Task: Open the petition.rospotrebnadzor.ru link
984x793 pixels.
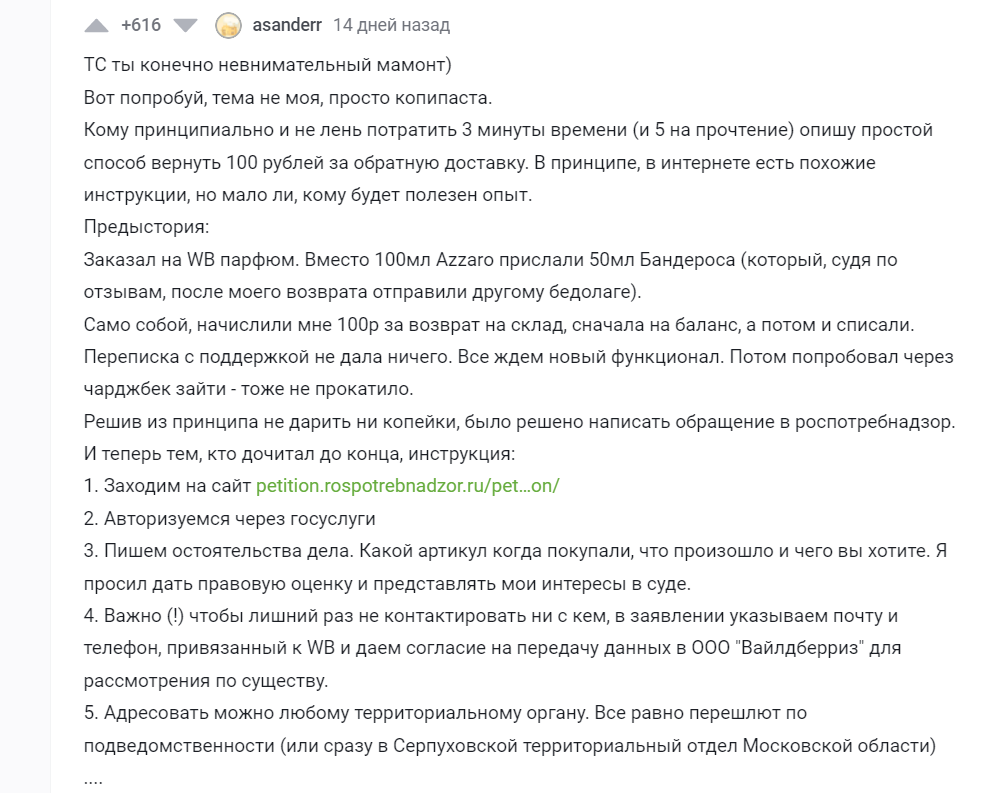Action: tap(408, 486)
